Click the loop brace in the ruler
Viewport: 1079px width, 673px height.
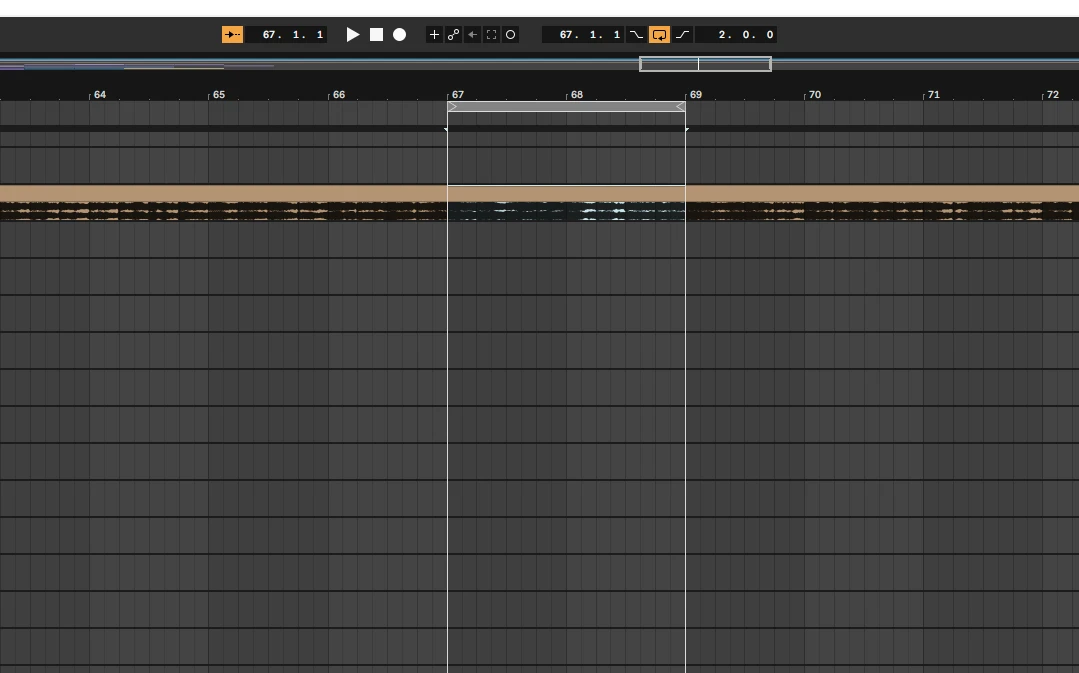[x=566, y=107]
